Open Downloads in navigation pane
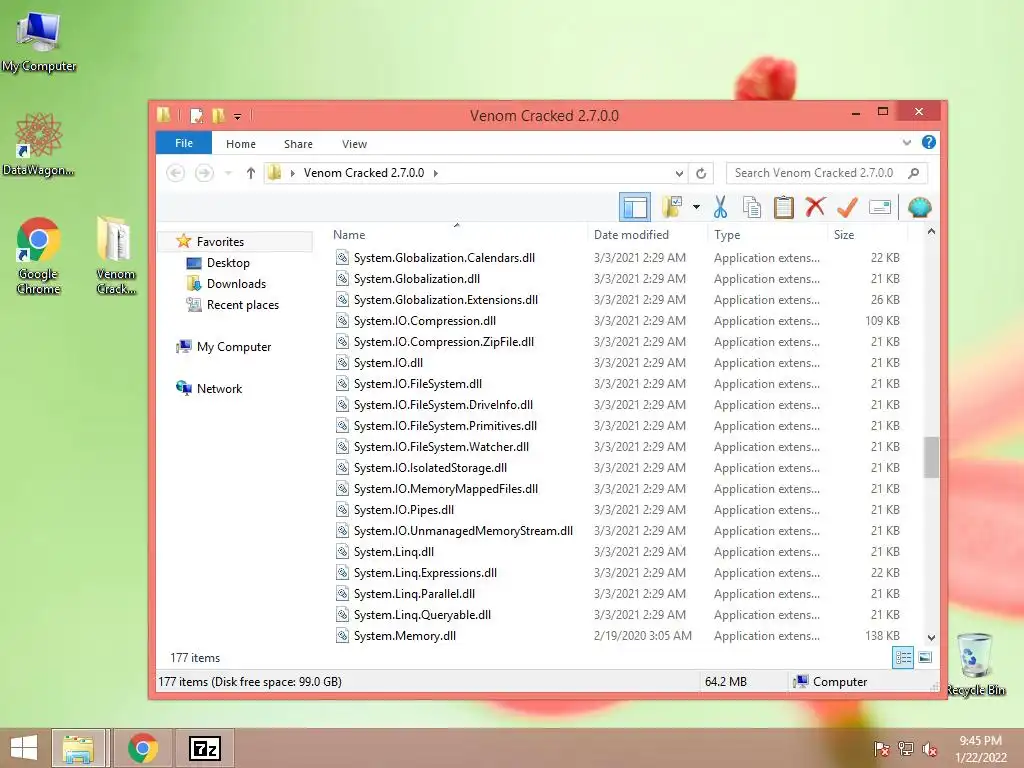 point(236,283)
